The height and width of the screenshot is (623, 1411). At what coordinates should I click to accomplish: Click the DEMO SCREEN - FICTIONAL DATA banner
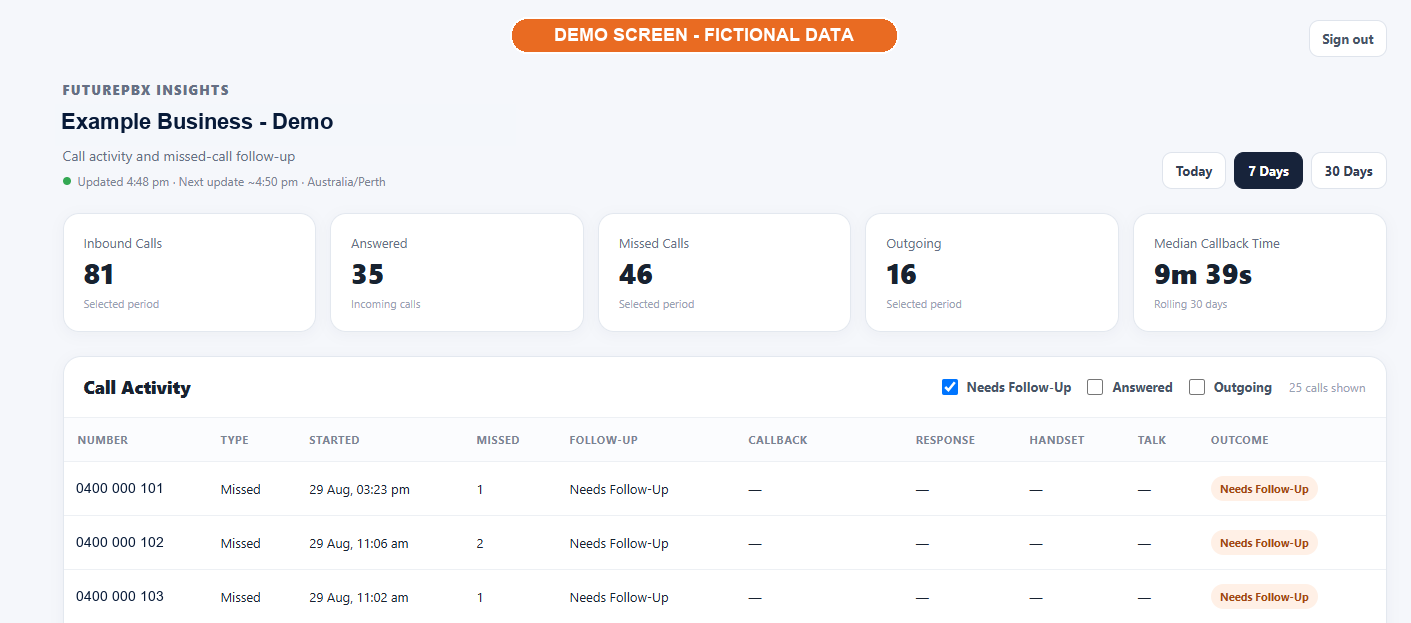coord(704,35)
